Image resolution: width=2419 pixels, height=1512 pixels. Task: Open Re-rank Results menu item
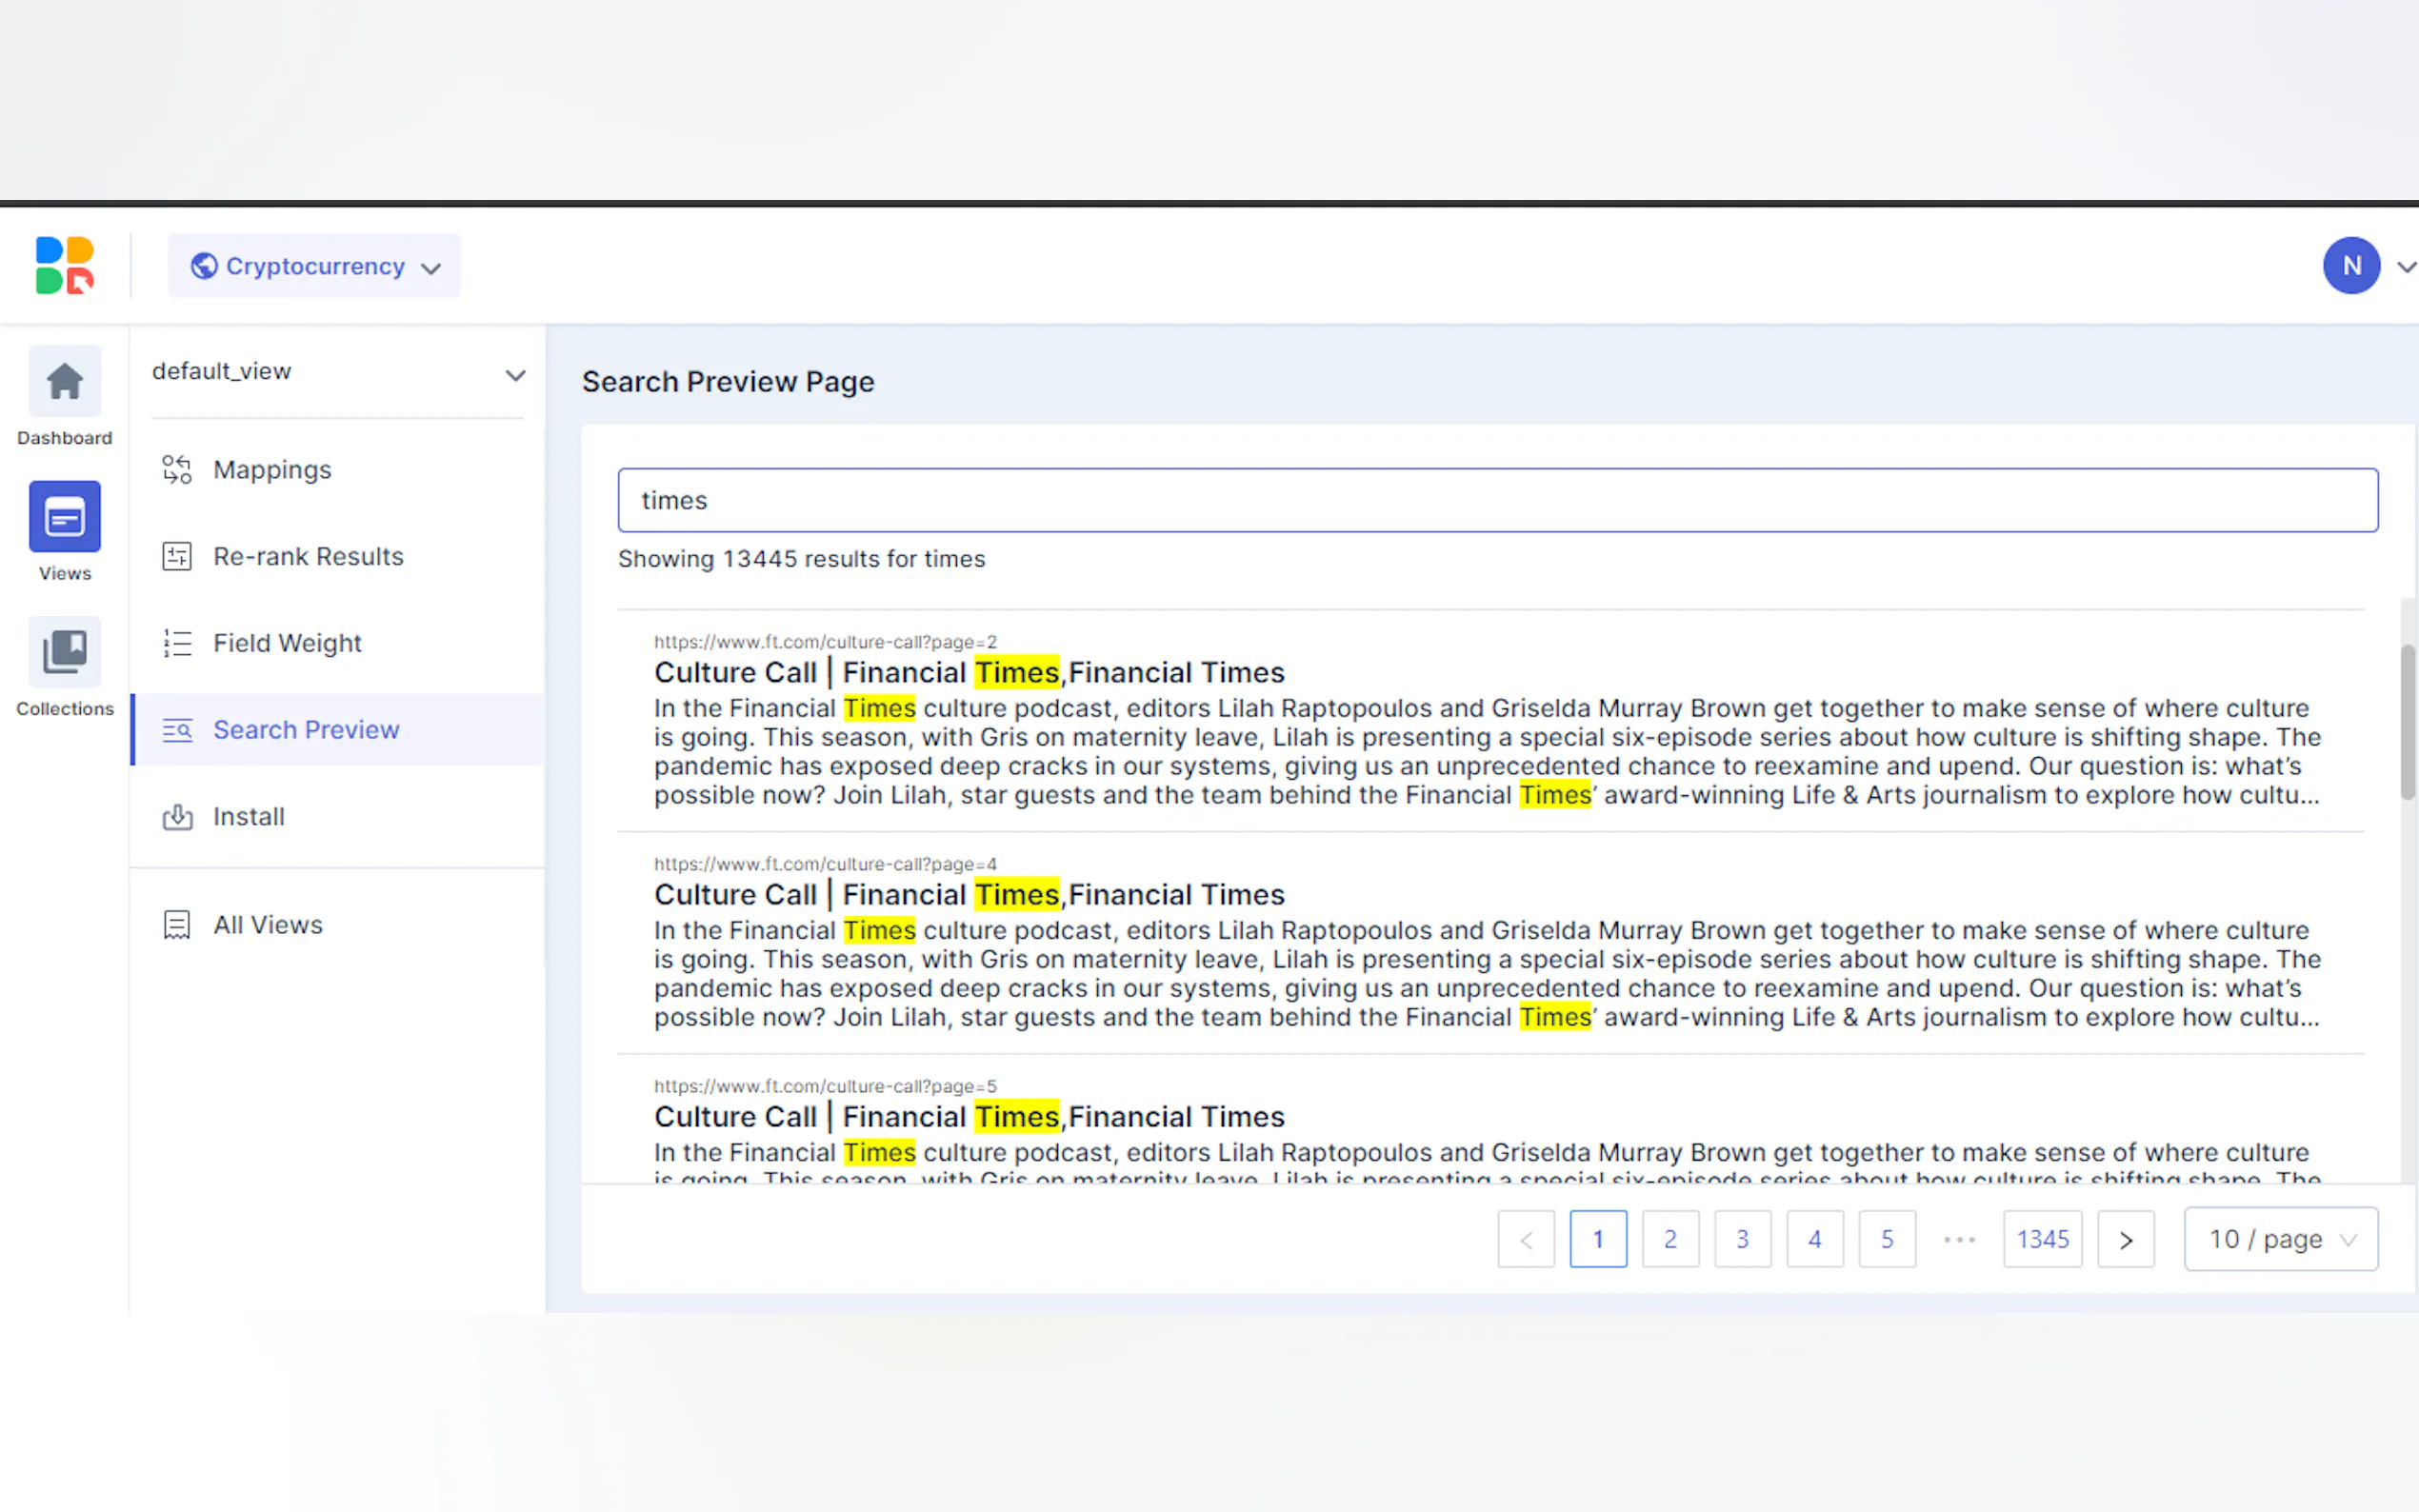[308, 556]
